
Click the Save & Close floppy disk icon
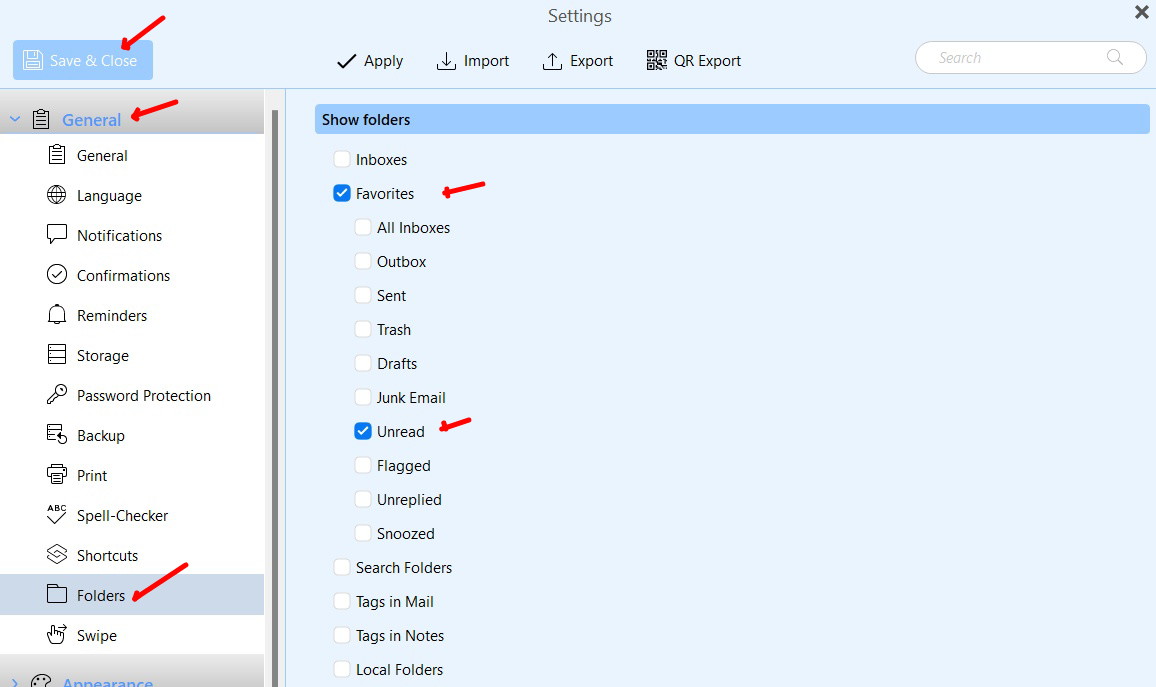coord(32,60)
